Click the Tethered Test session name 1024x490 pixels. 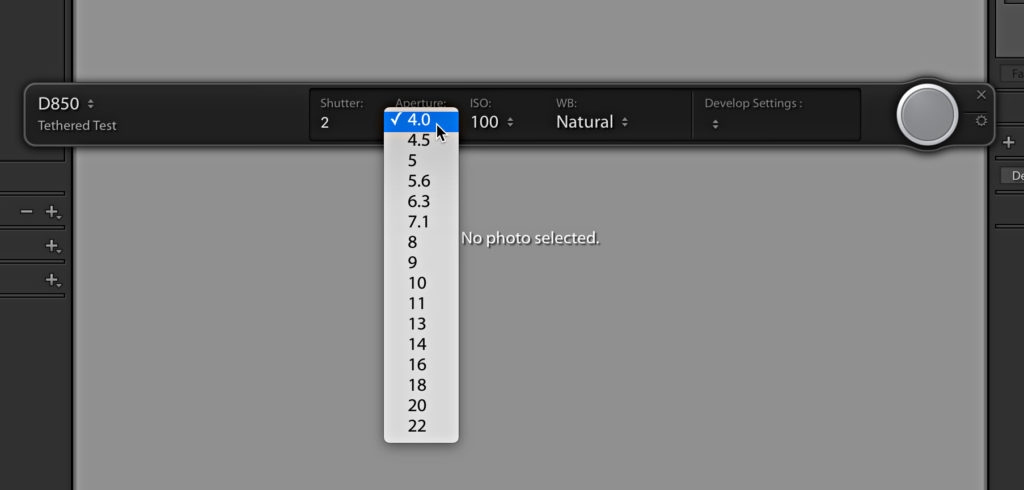coord(77,125)
